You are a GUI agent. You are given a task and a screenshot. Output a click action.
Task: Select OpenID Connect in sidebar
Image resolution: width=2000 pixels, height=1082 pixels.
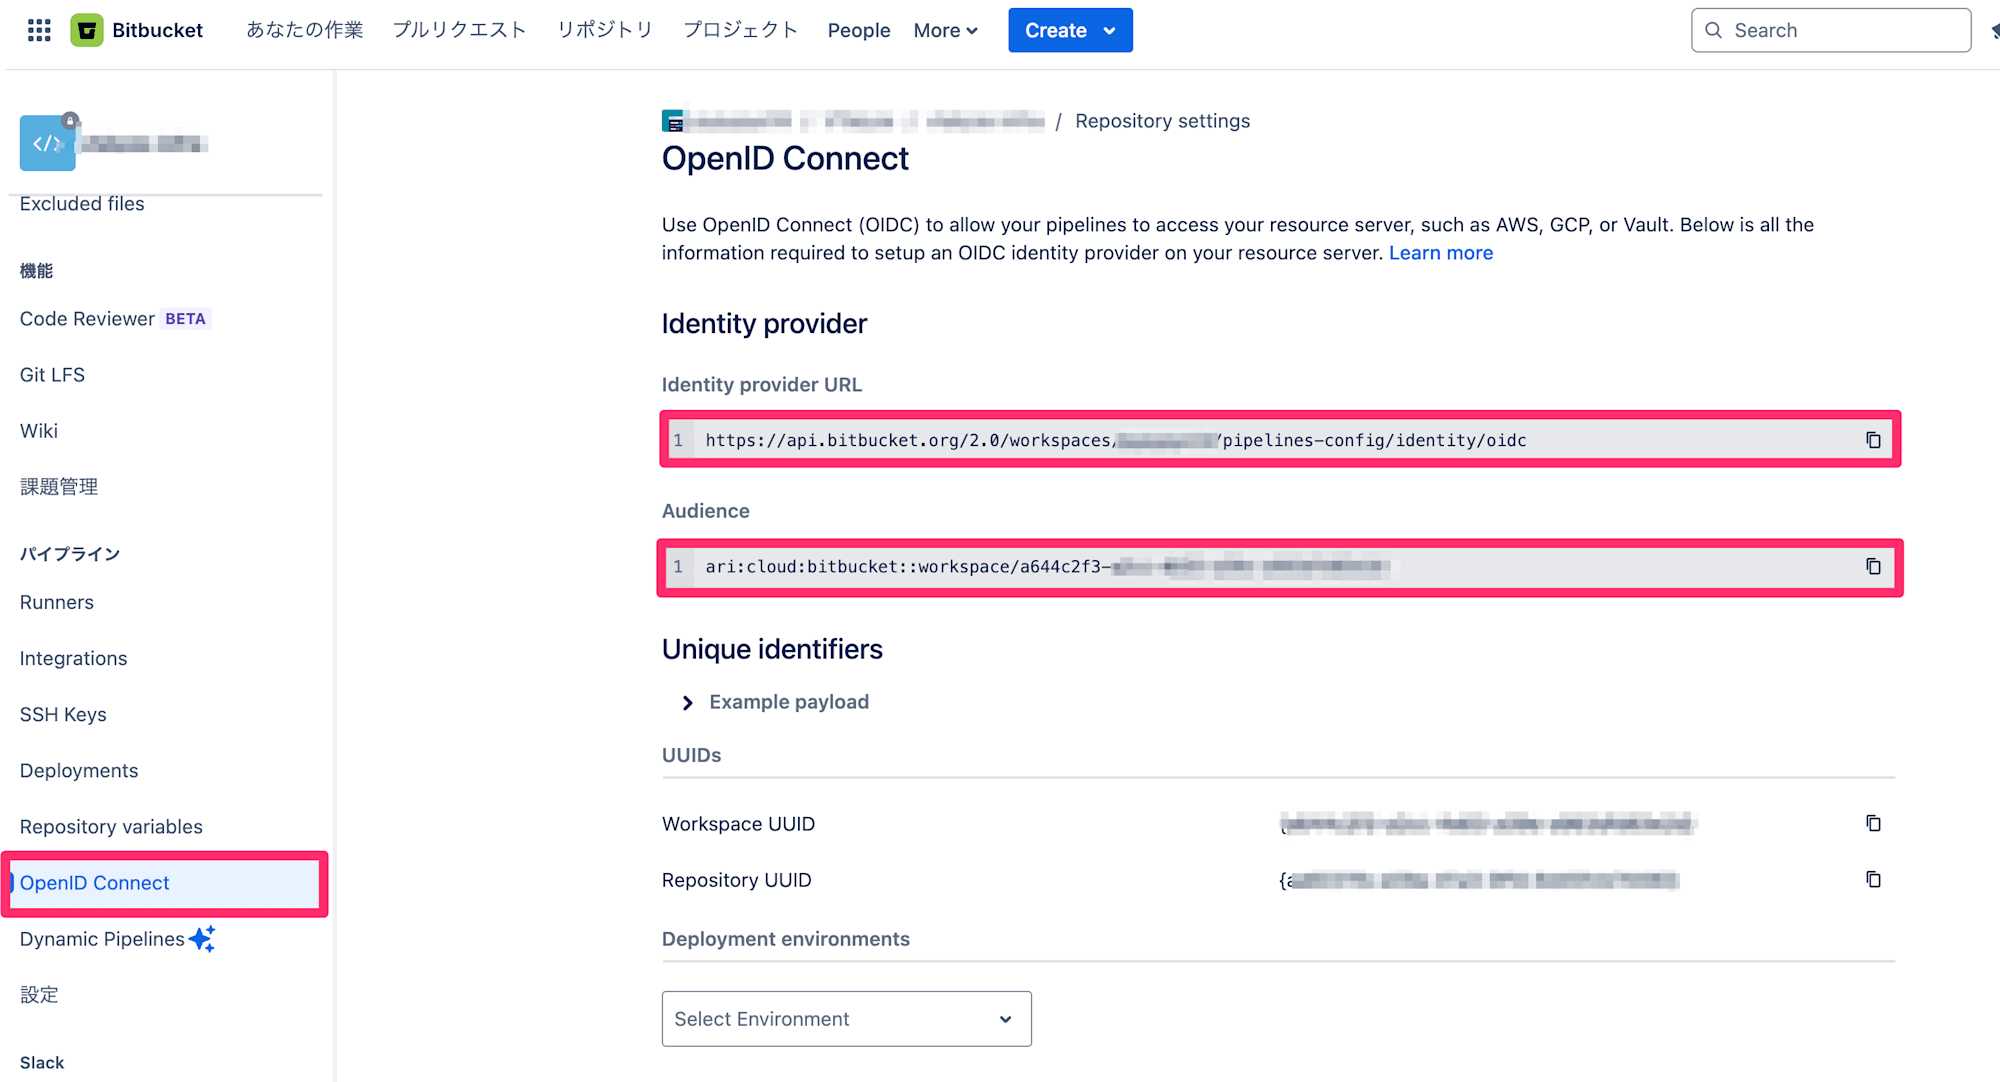pyautogui.click(x=164, y=883)
